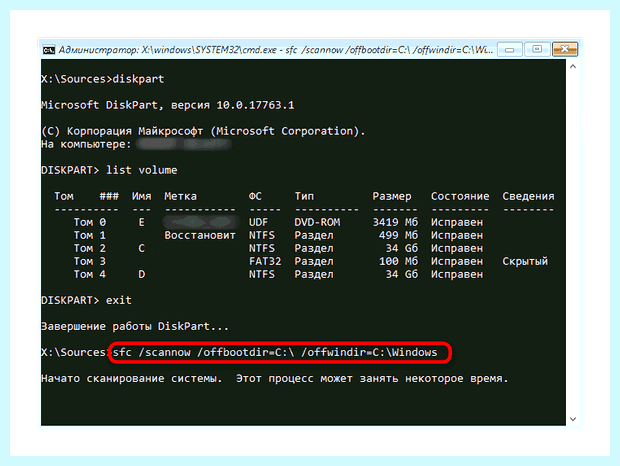
Task: Click the 'Microsoft DiskPart, версия 10.0.17763.1' line
Action: 168,105
